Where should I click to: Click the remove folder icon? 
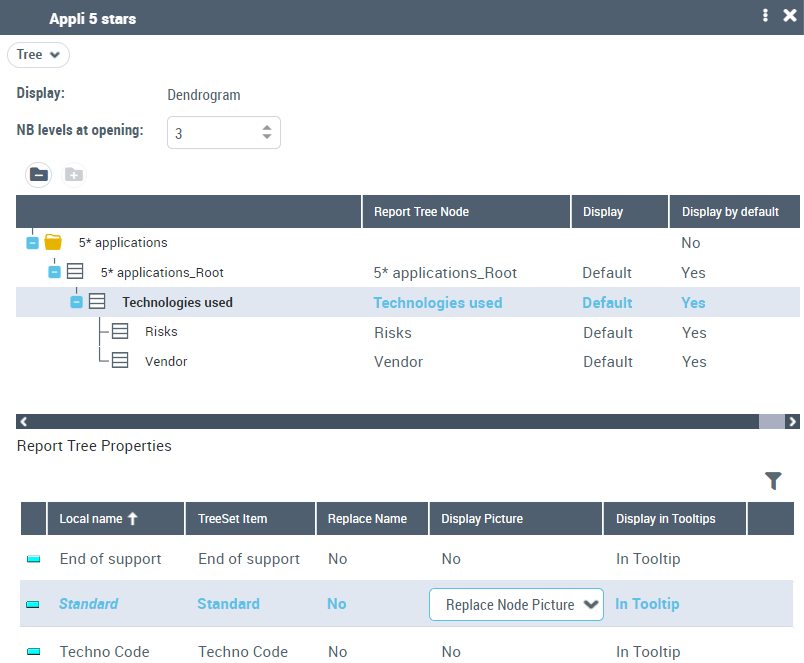pos(38,174)
